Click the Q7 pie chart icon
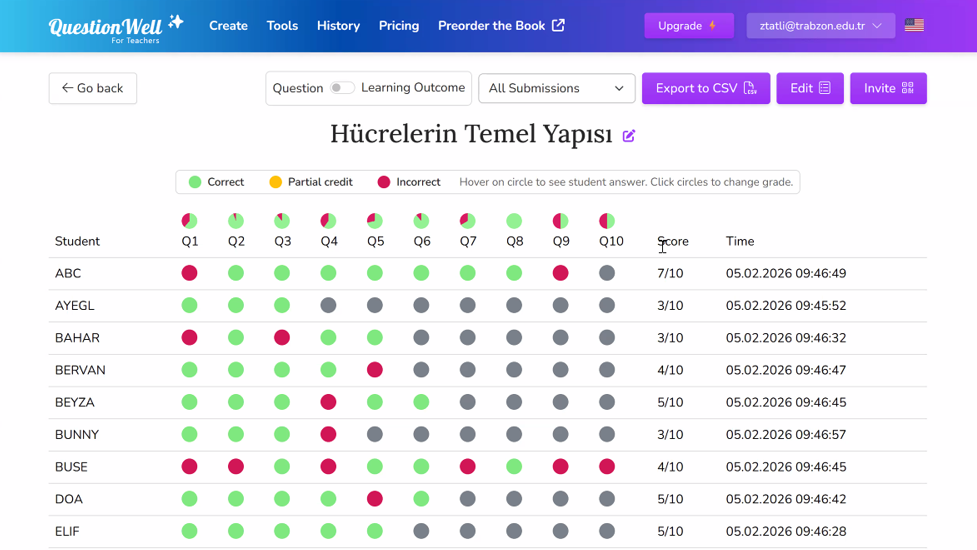Screen dimensions: 977x550 tap(467, 221)
